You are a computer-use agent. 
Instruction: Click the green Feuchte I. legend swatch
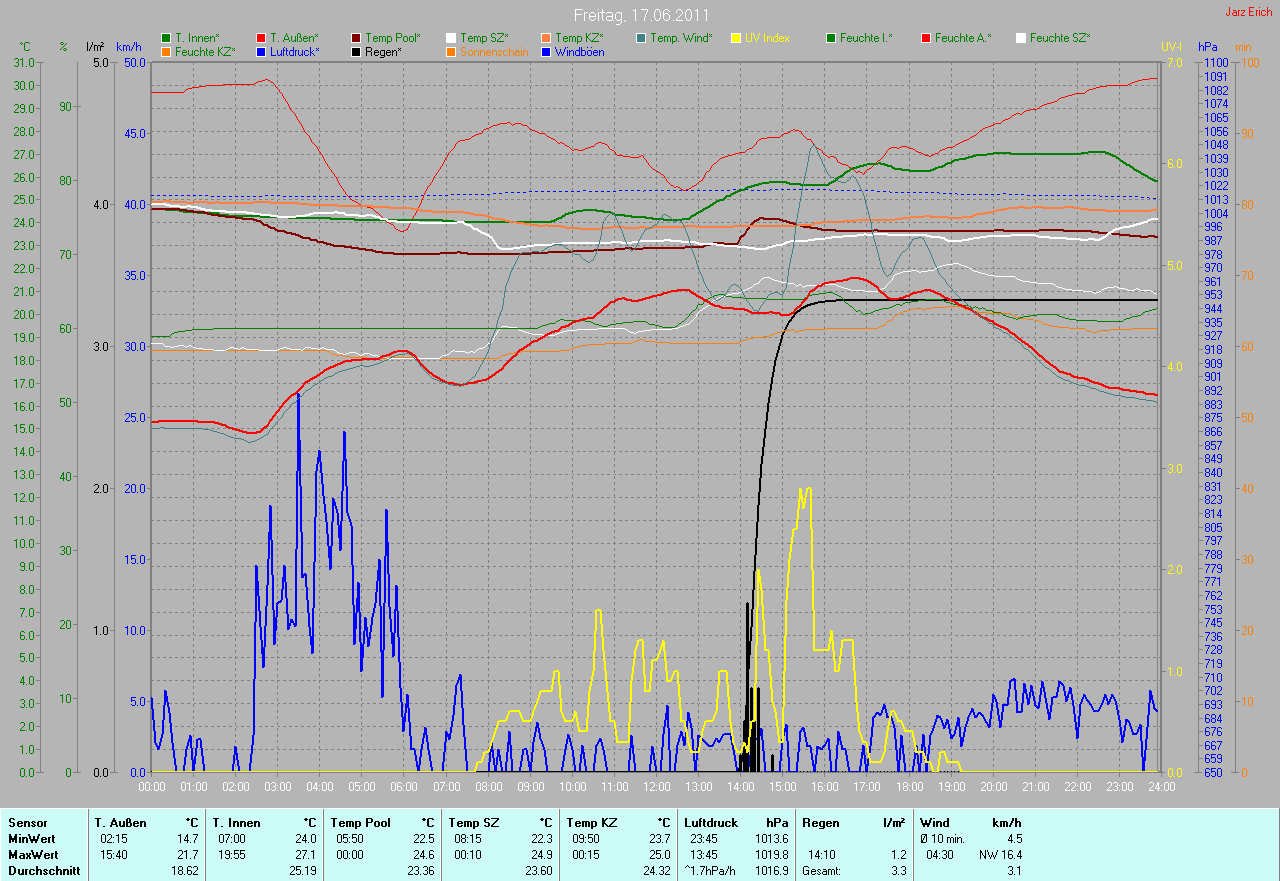831,38
